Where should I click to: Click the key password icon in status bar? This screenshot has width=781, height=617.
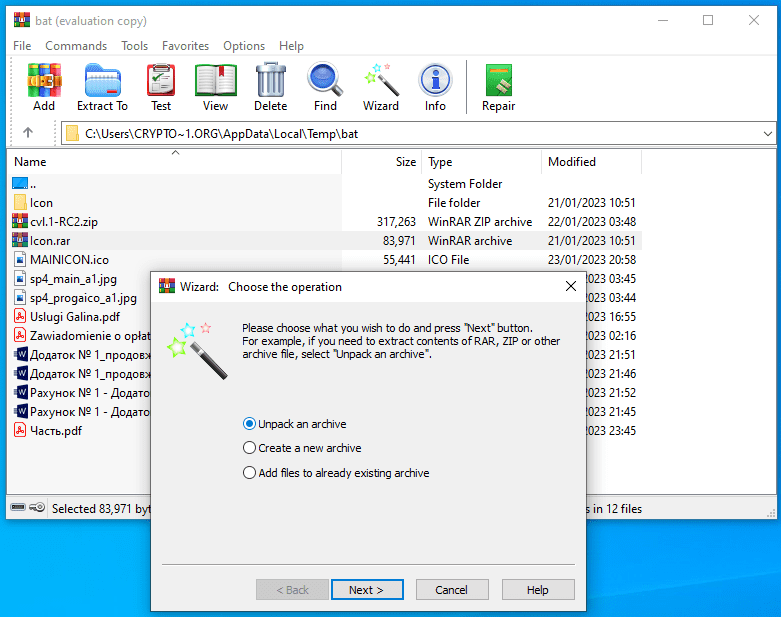37,507
